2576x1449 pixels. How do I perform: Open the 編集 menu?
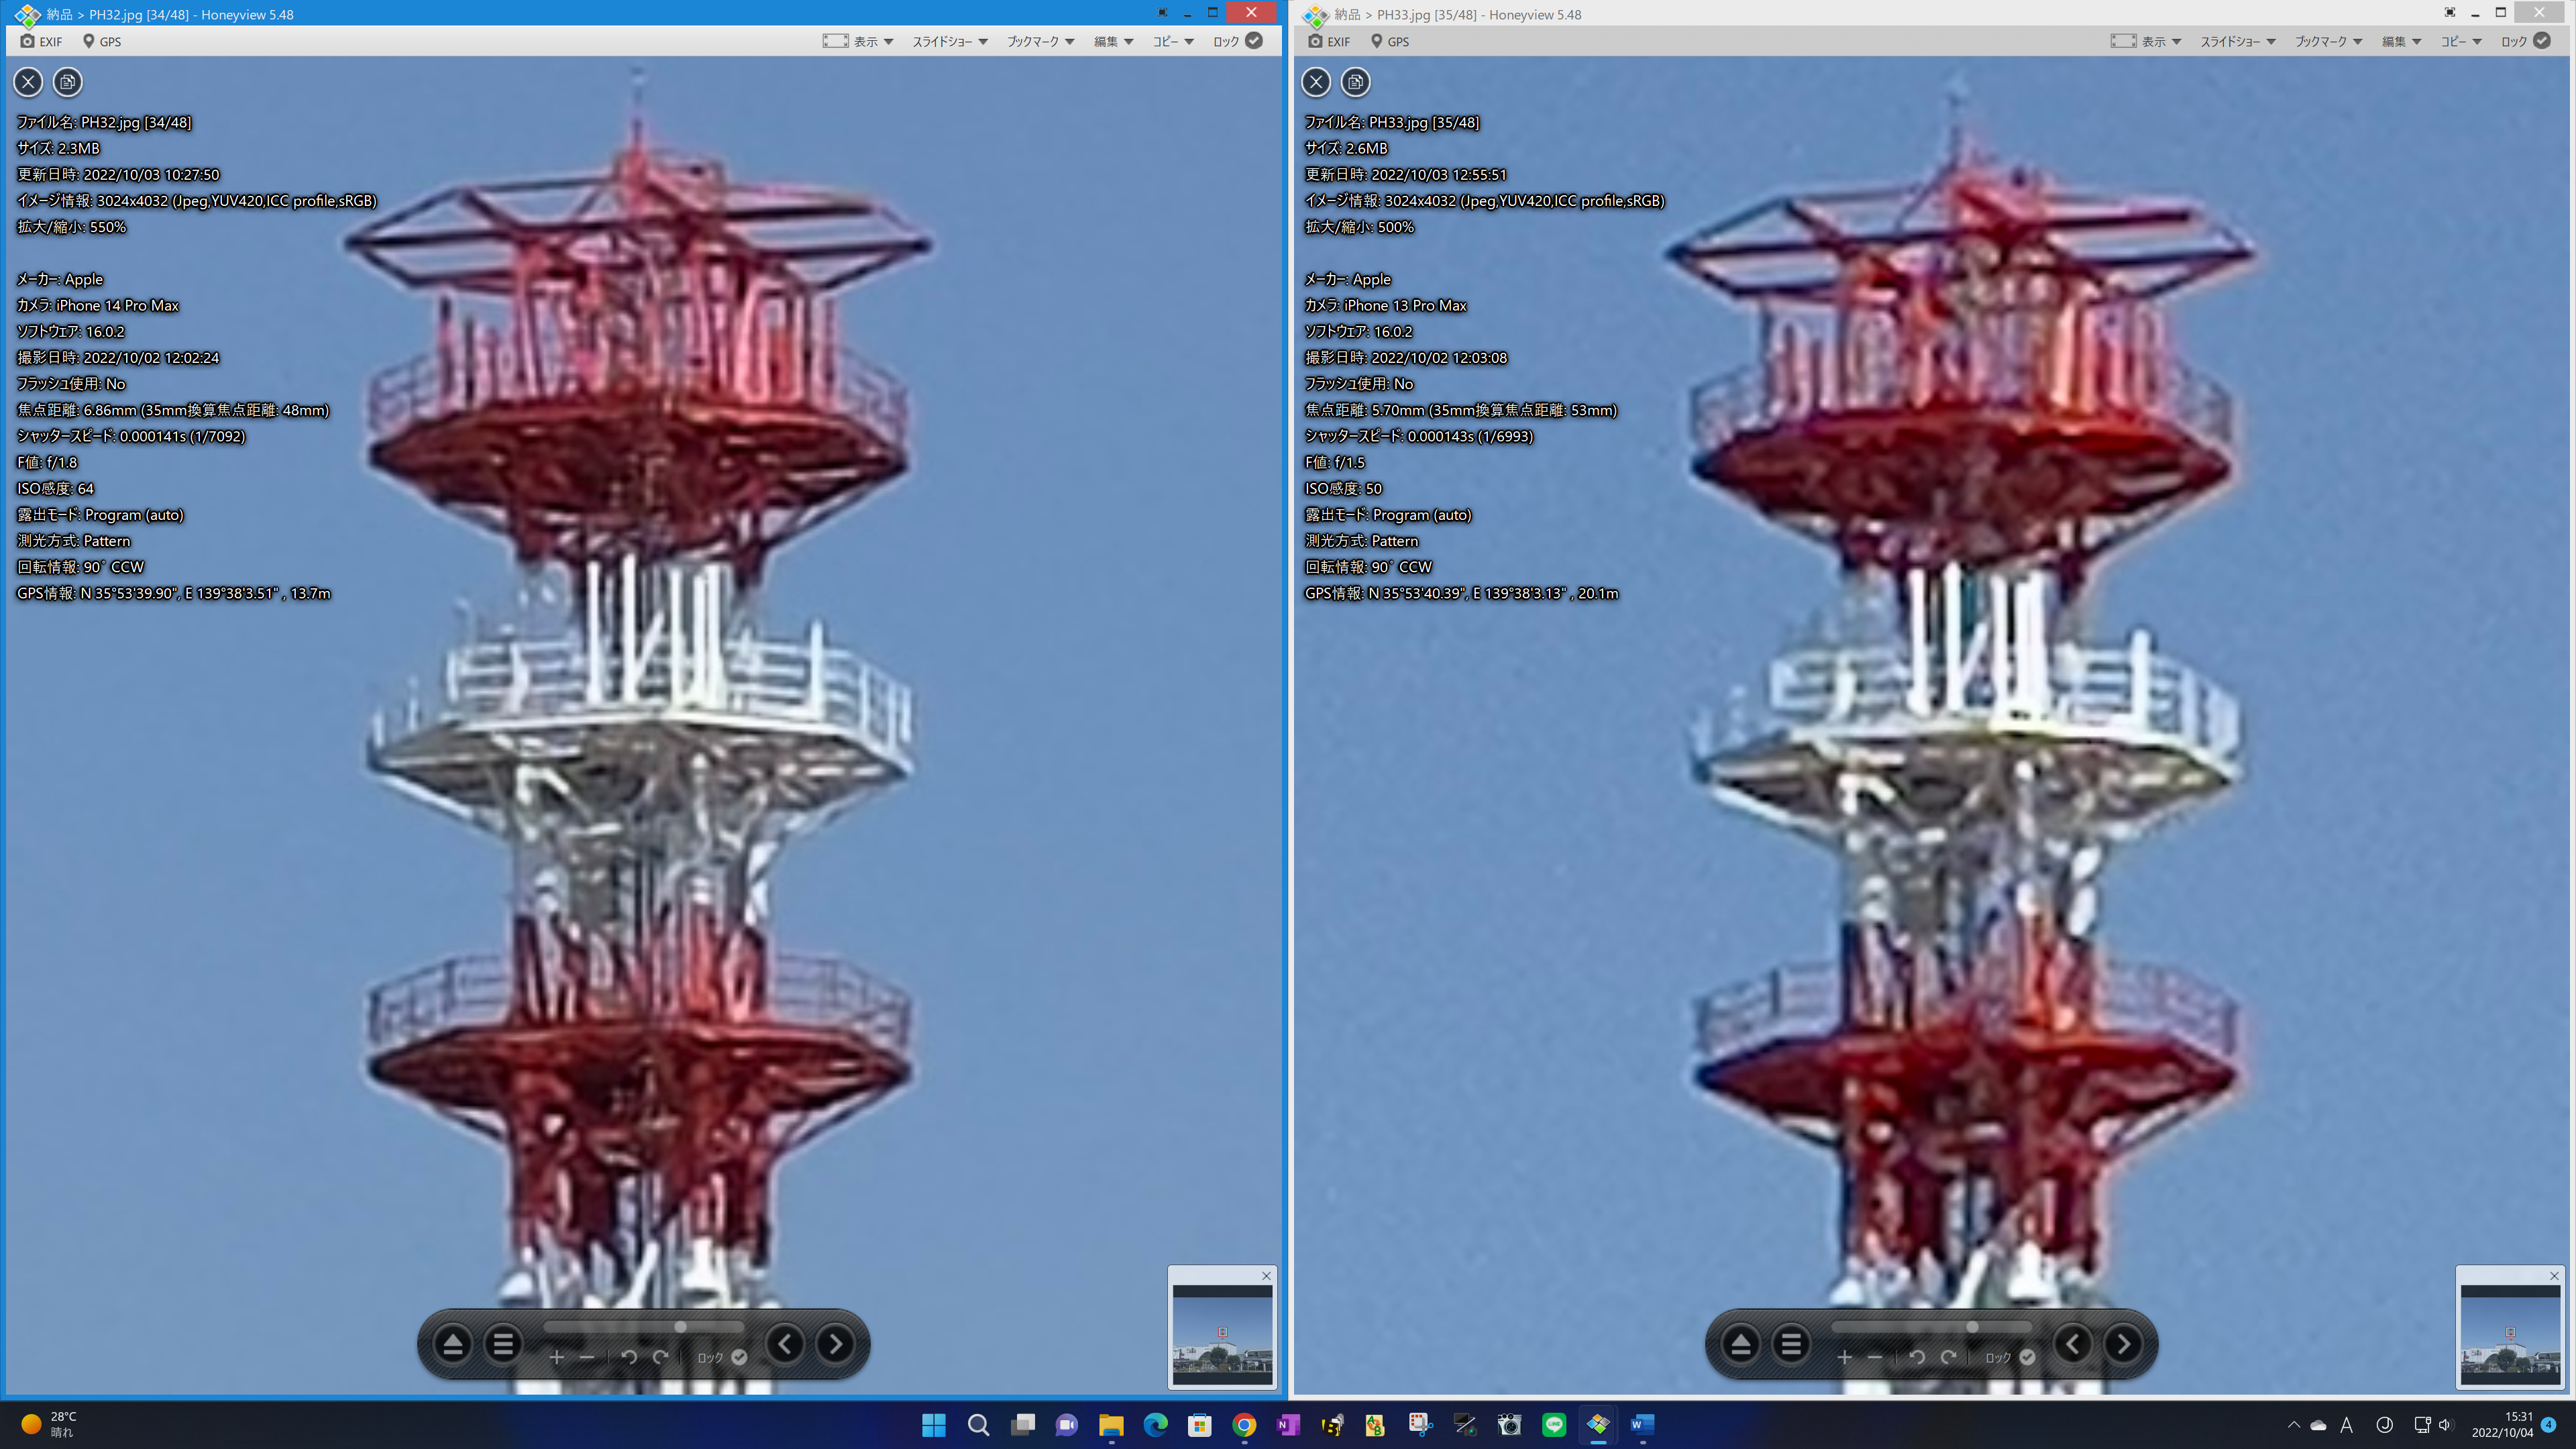pos(1108,41)
